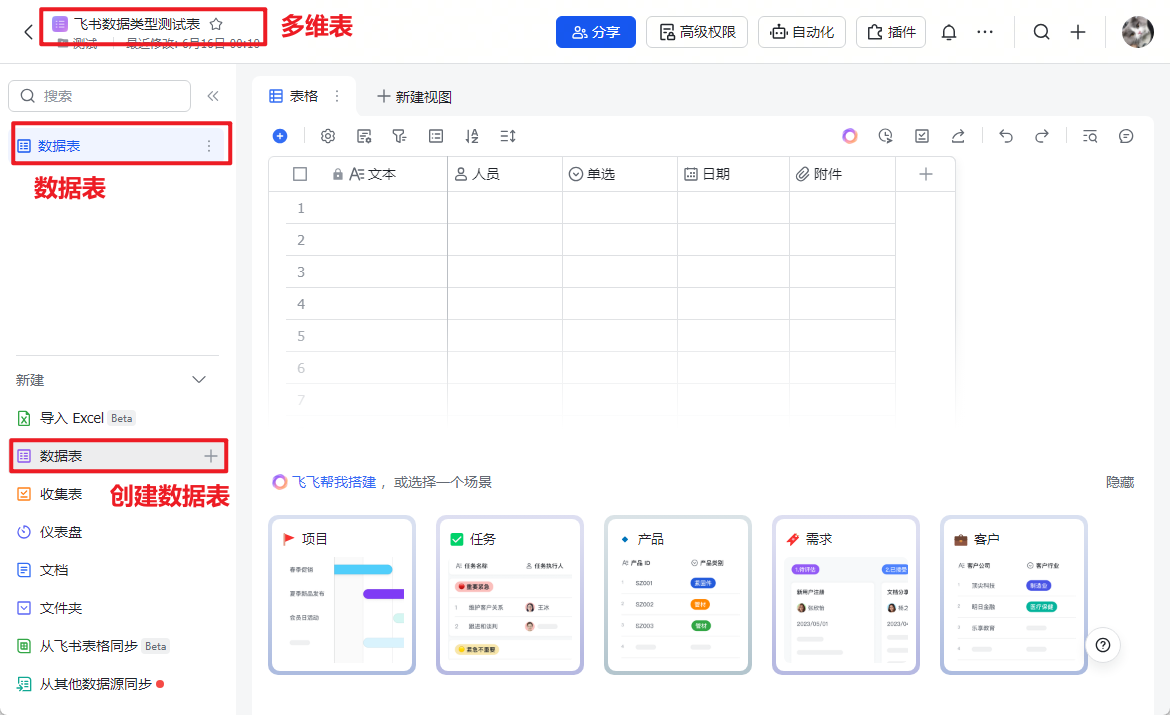The width and height of the screenshot is (1170, 715).
Task: Open the 自动化 automation panel
Action: (801, 32)
